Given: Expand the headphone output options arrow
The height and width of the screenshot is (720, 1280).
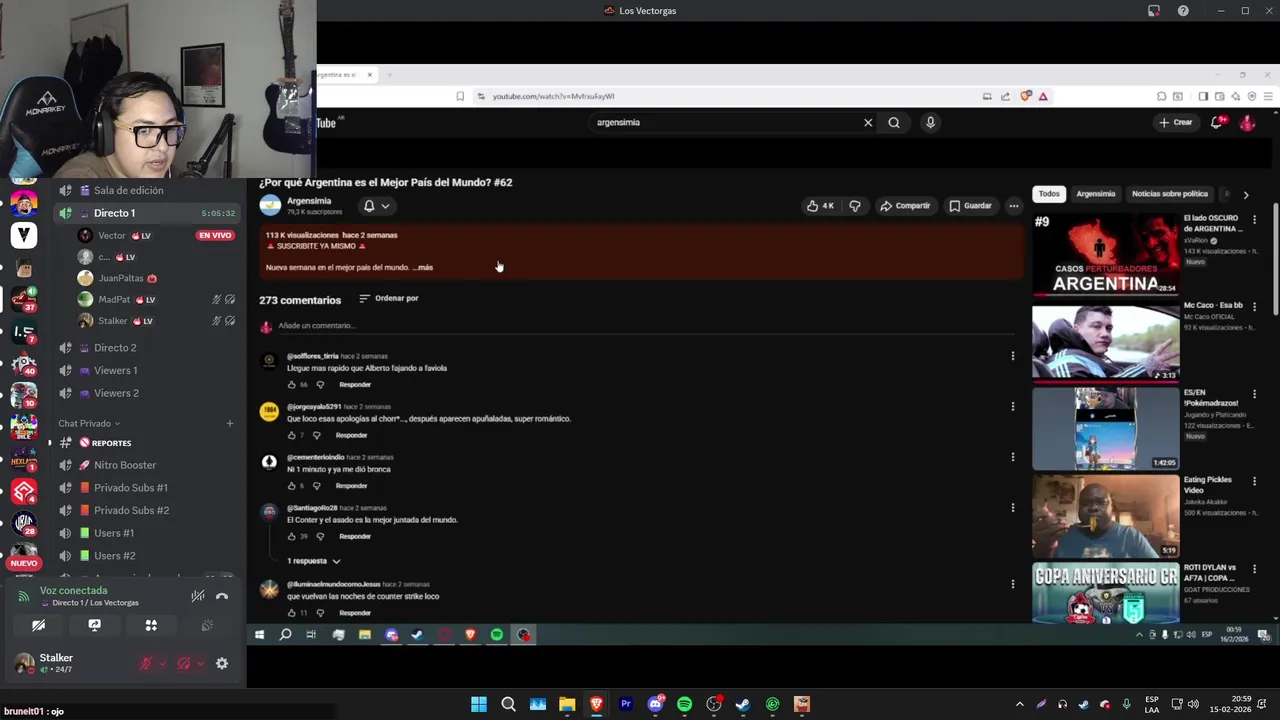Looking at the screenshot, I should click(x=200, y=663).
